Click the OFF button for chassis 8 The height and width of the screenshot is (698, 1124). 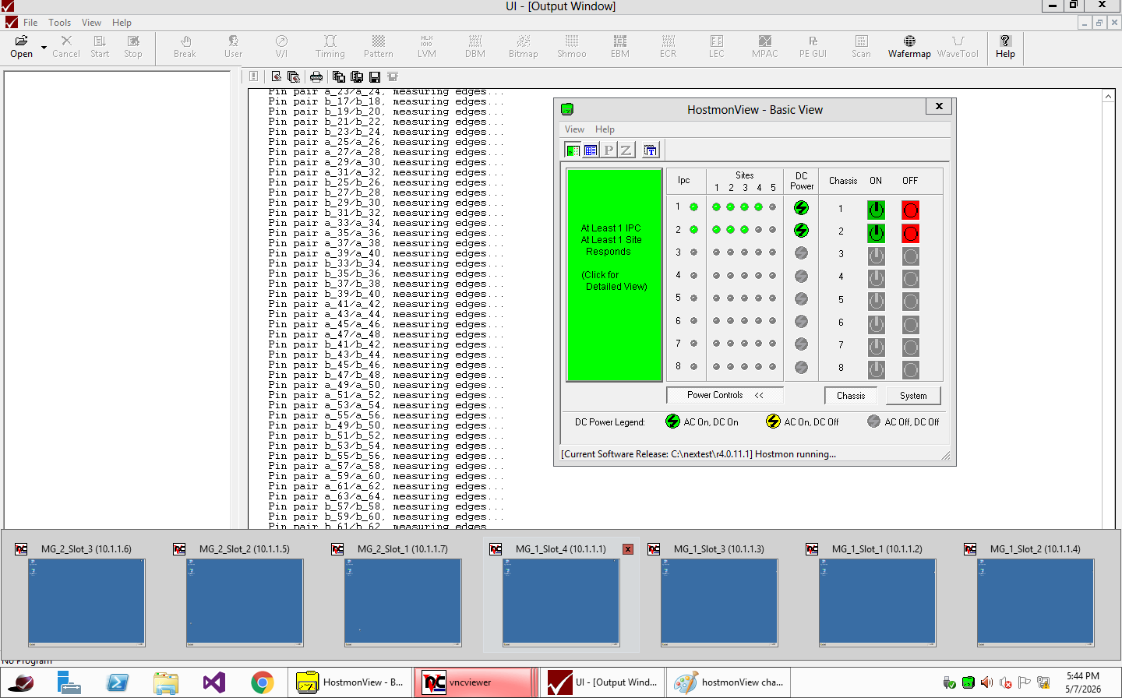coord(910,370)
